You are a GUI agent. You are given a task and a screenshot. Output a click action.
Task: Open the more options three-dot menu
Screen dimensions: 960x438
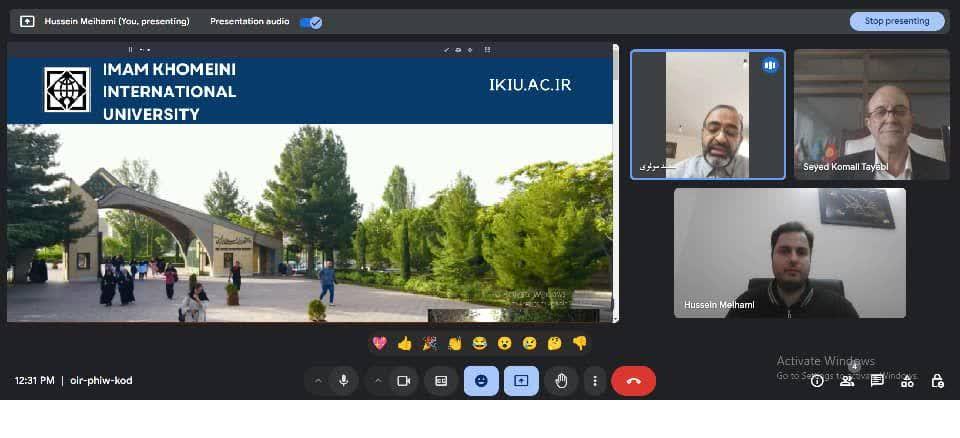[x=595, y=381]
